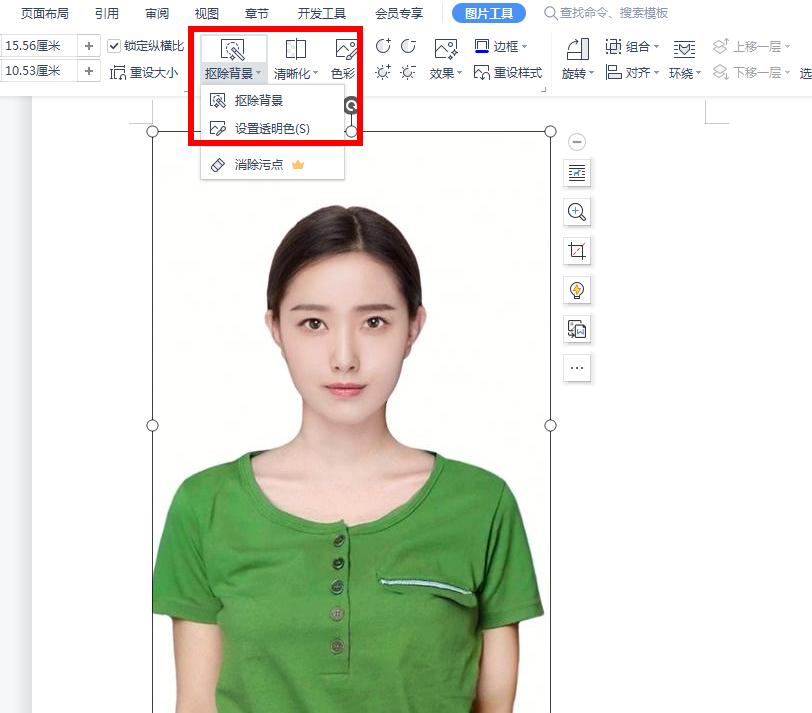The height and width of the screenshot is (713, 812).
Task: Open the Replace Picture icon in the sidebar
Action: (577, 328)
